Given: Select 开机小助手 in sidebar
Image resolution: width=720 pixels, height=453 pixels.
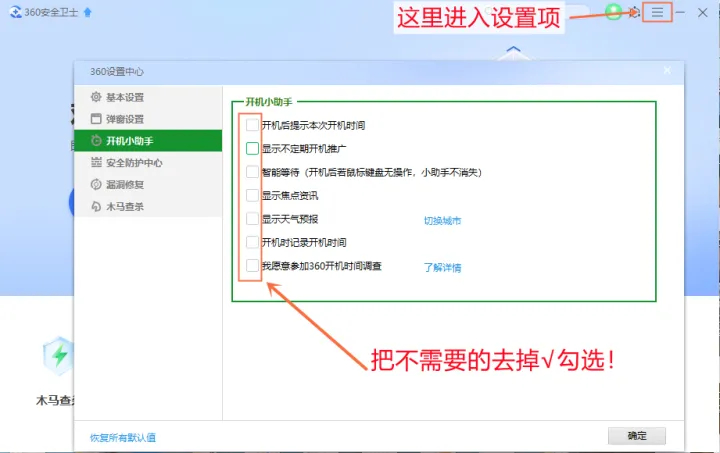Looking at the screenshot, I should [x=148, y=140].
